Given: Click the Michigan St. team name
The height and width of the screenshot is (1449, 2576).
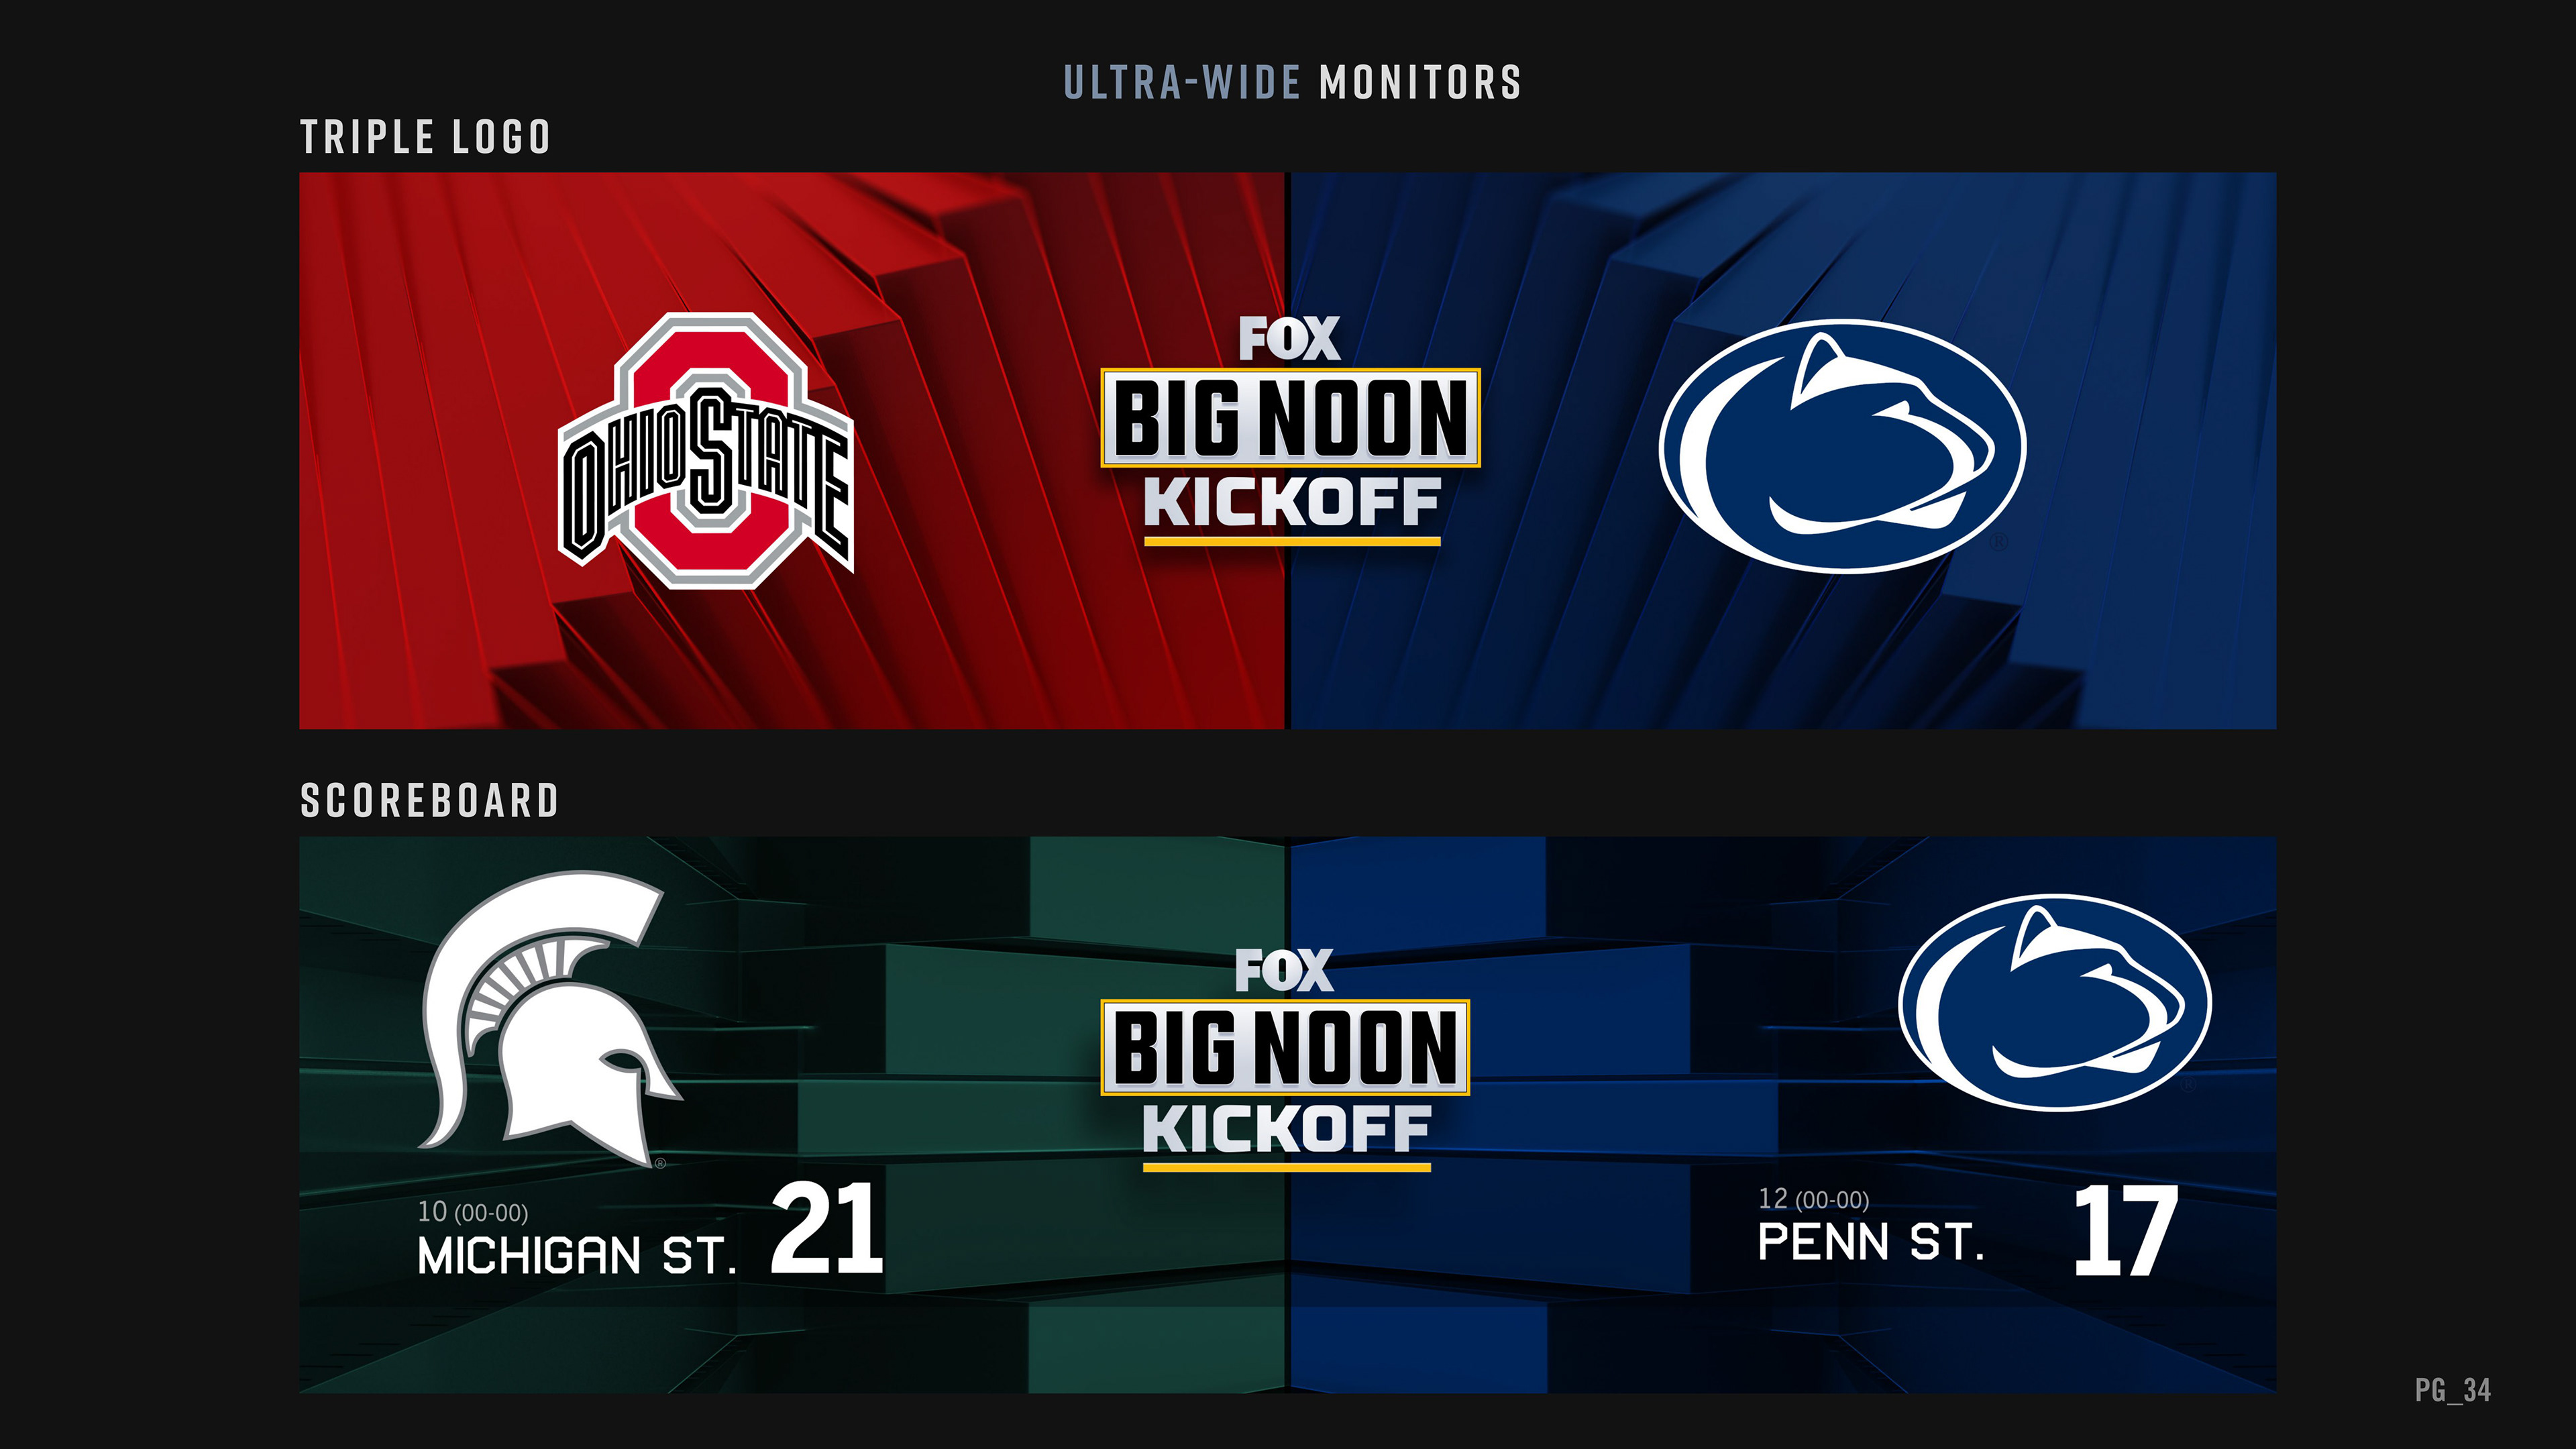Looking at the screenshot, I should 576,1256.
